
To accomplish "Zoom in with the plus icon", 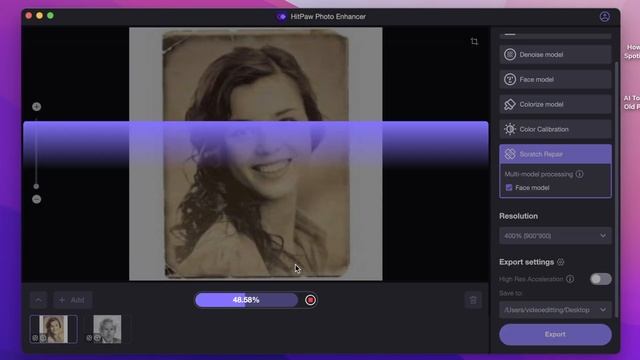I will 37,107.
